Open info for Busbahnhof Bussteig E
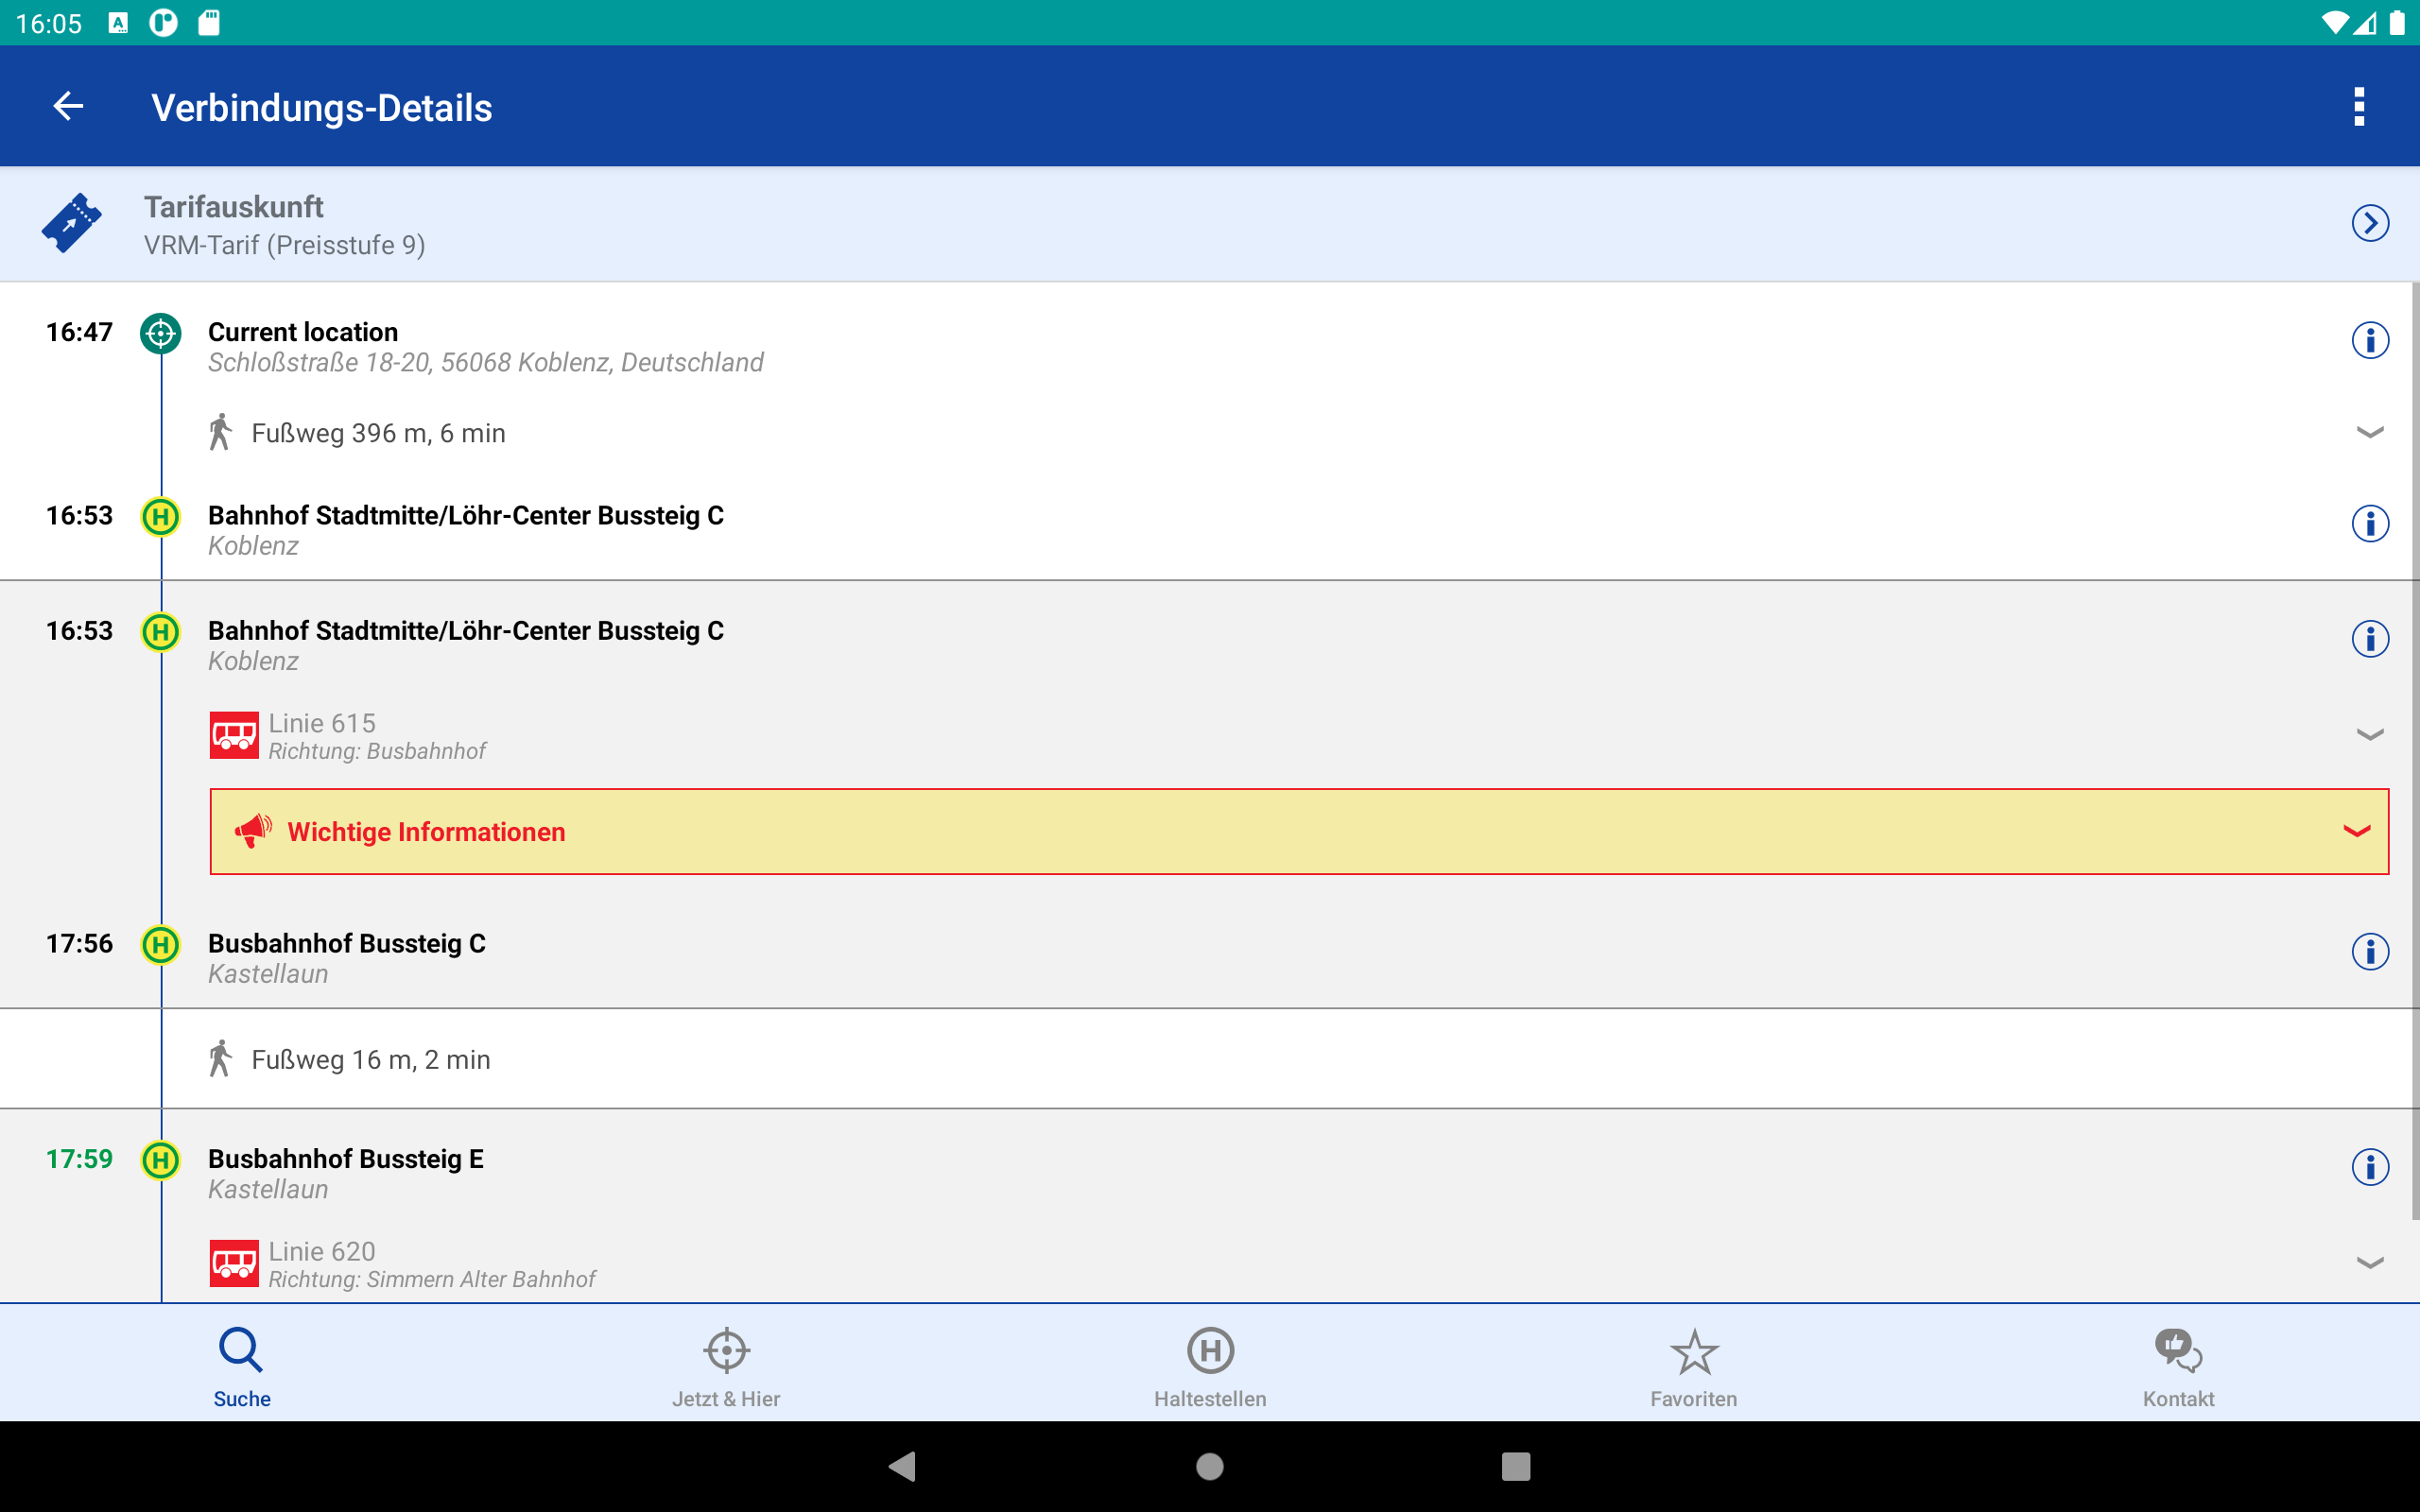Viewport: 2420px width, 1512px height. pos(2369,1167)
